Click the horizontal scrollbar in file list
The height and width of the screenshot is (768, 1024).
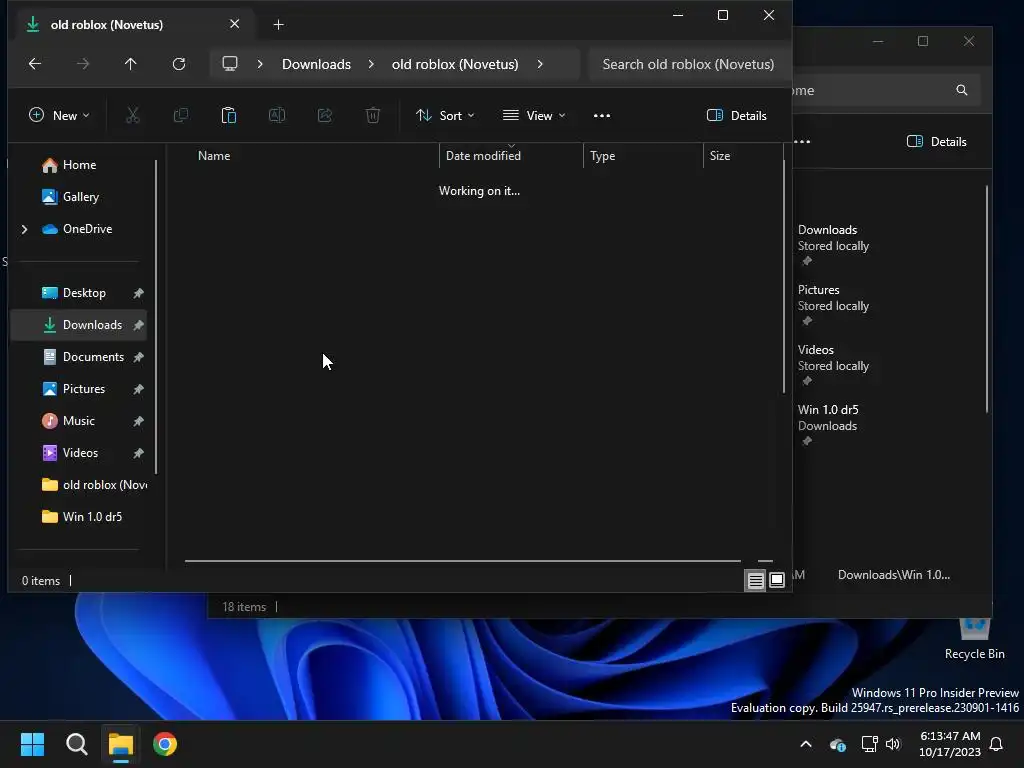tap(462, 560)
